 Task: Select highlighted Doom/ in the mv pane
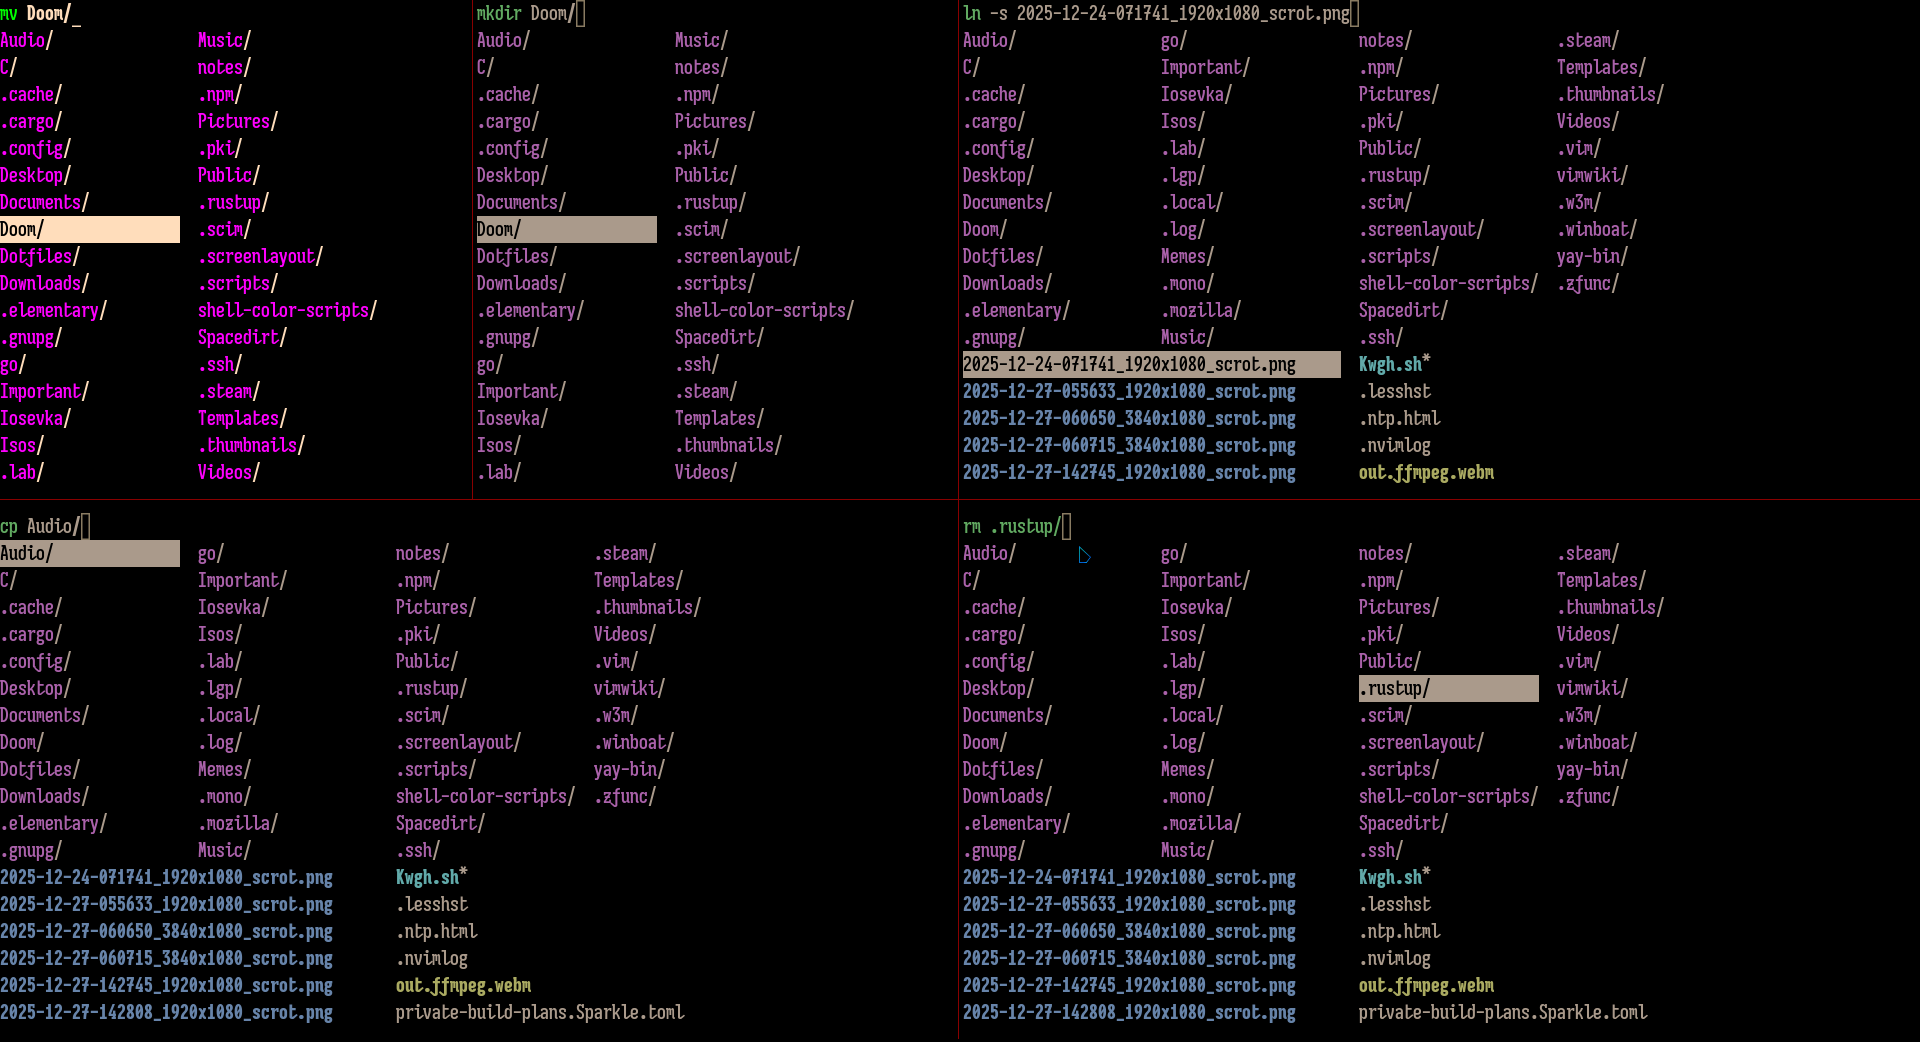click(90, 229)
